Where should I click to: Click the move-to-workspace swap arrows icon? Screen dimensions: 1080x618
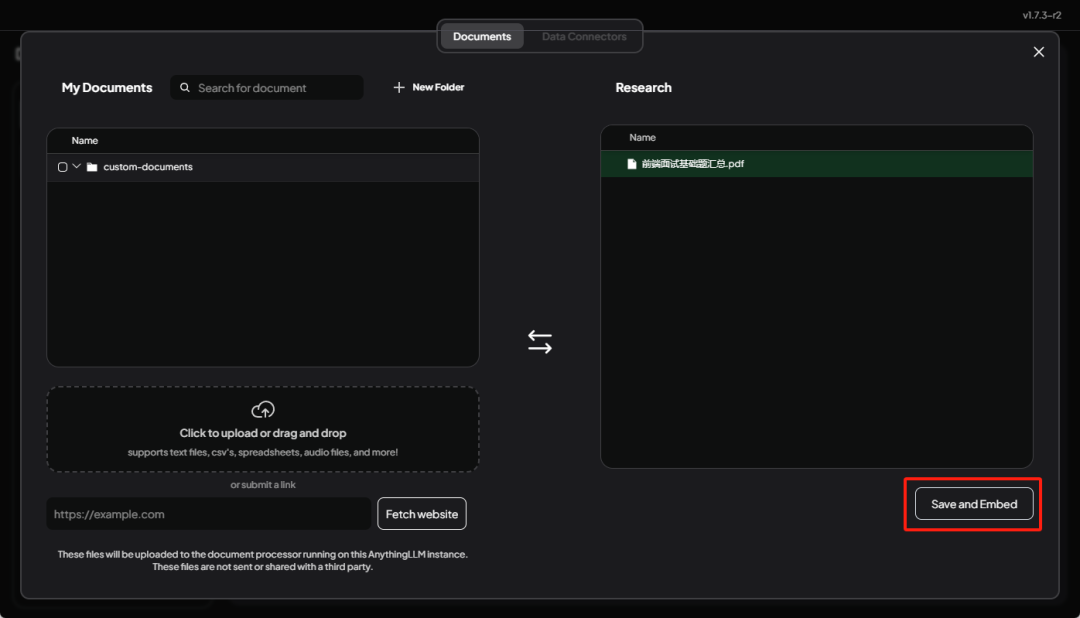(x=540, y=342)
